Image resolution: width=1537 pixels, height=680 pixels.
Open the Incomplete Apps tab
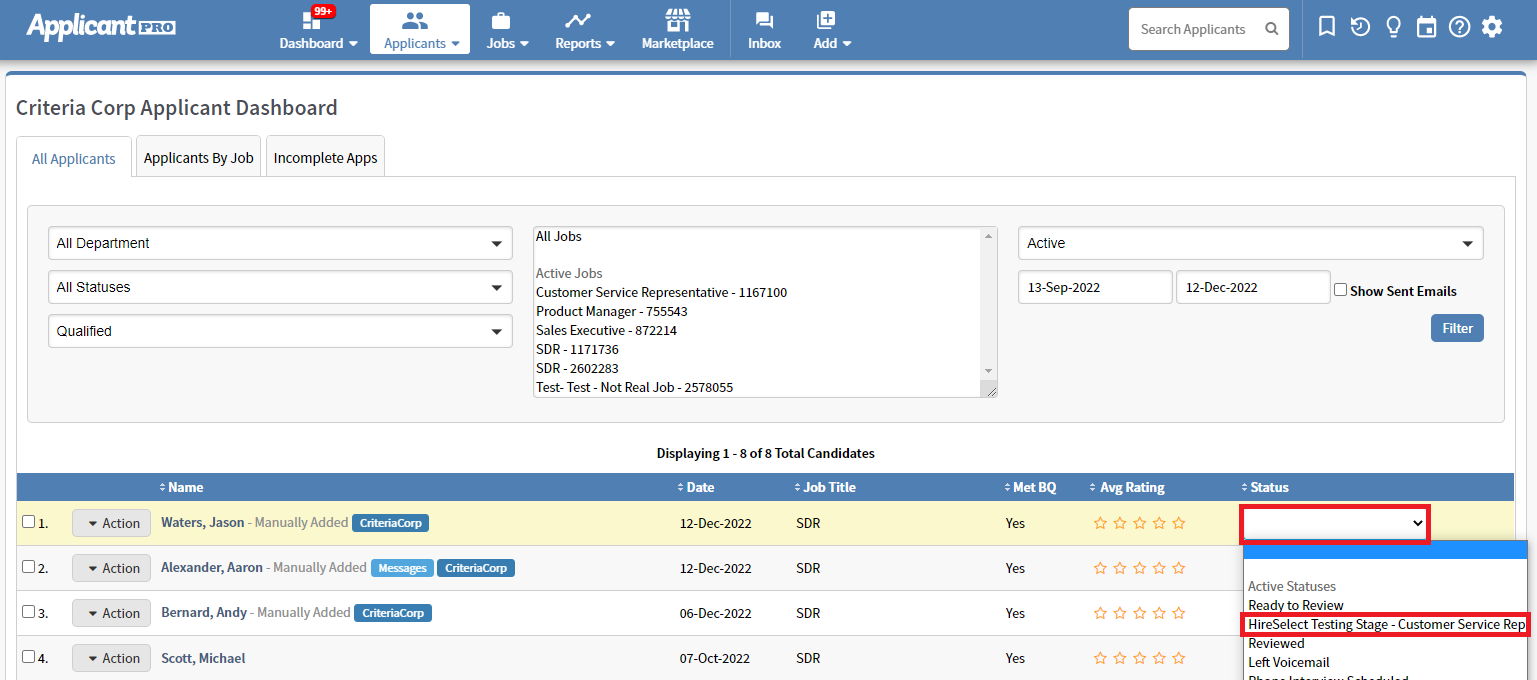coord(325,158)
